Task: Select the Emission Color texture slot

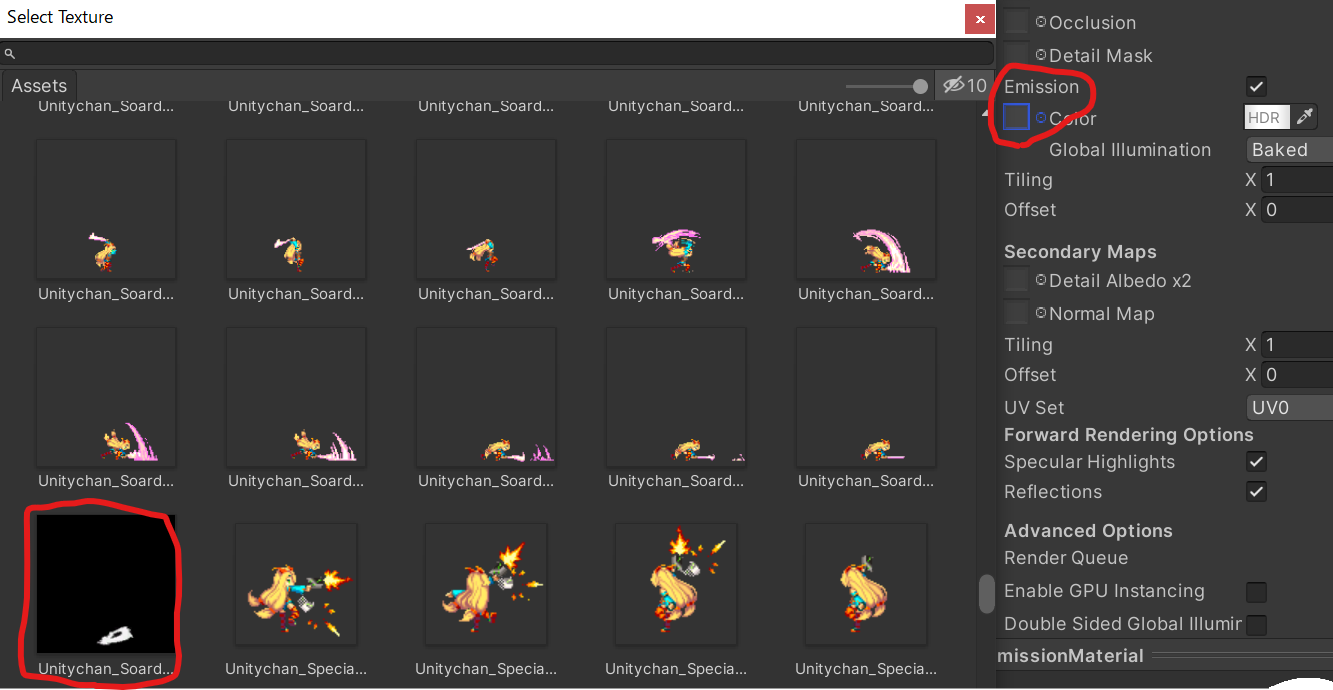Action: 1016,117
